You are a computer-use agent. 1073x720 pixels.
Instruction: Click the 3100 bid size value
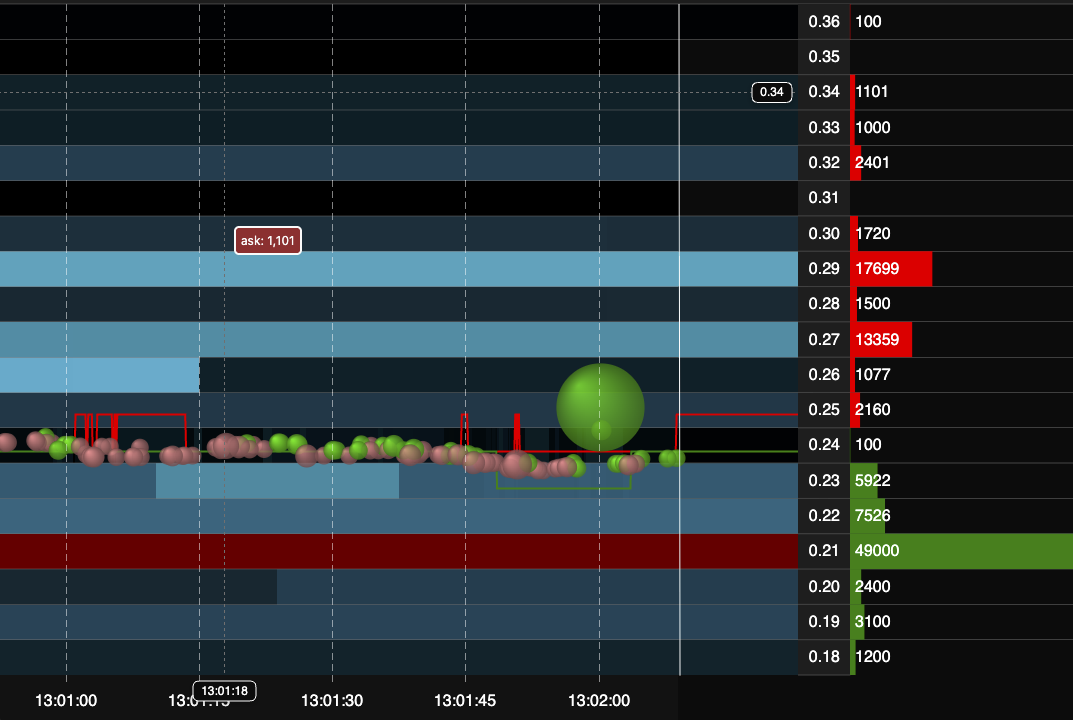click(872, 621)
